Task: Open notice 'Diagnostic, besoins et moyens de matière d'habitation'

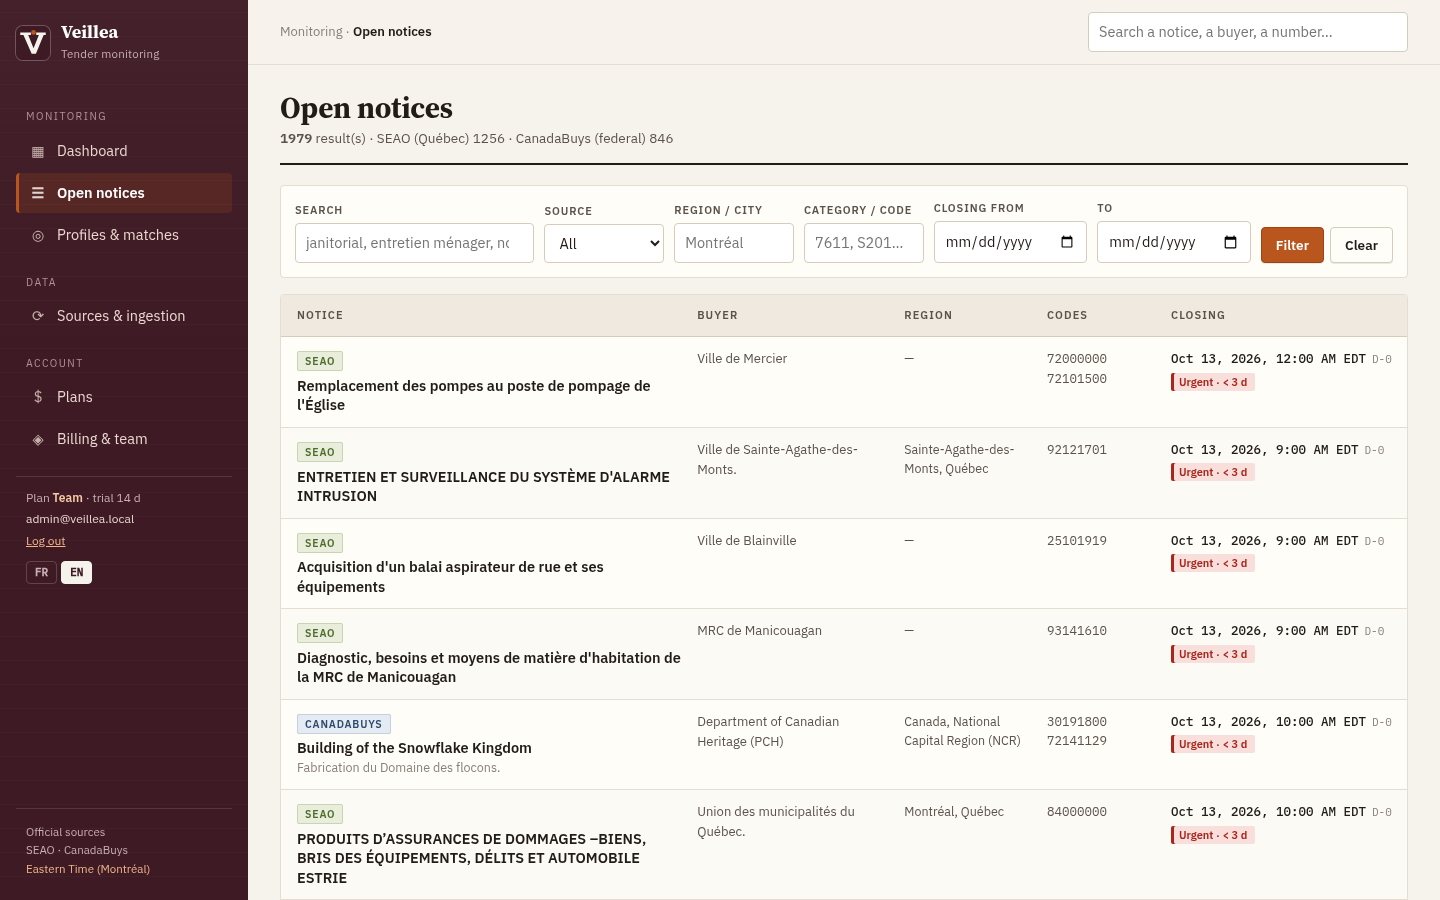Action: click(489, 668)
